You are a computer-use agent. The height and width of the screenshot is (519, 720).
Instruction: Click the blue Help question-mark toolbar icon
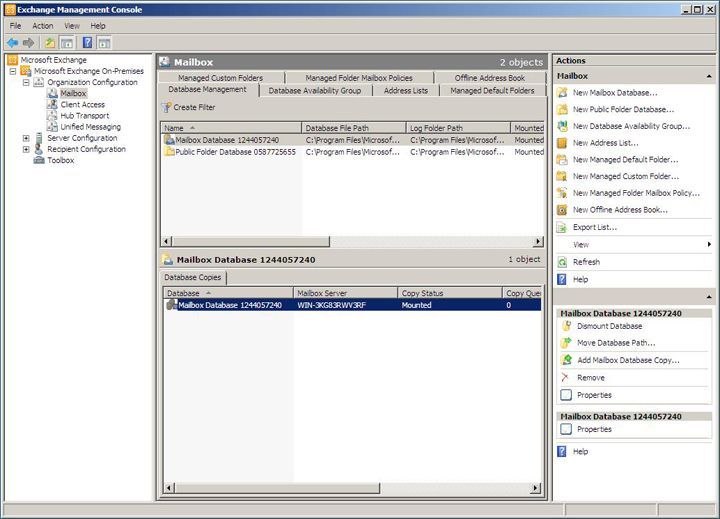click(87, 43)
